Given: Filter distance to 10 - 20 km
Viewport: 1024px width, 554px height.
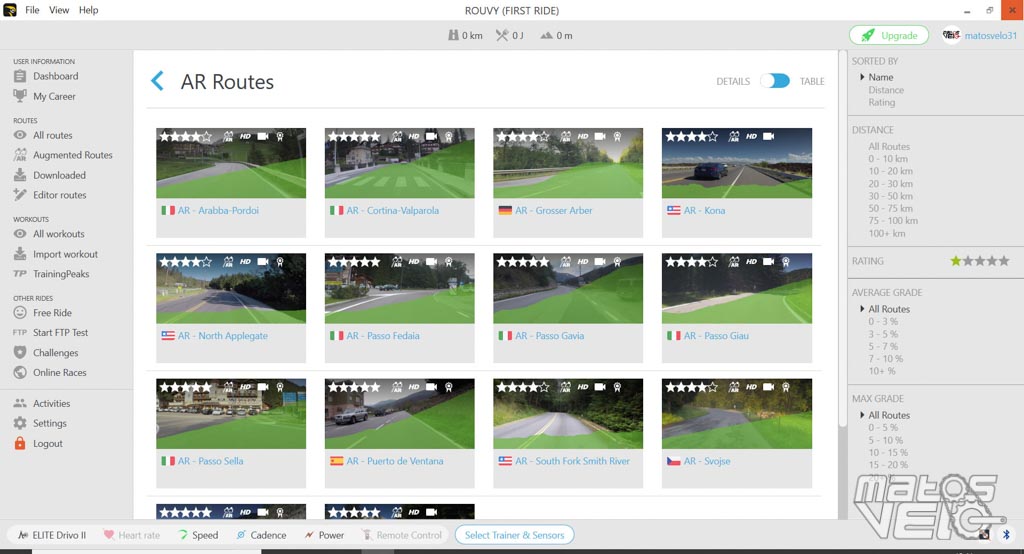Looking at the screenshot, I should [x=890, y=171].
